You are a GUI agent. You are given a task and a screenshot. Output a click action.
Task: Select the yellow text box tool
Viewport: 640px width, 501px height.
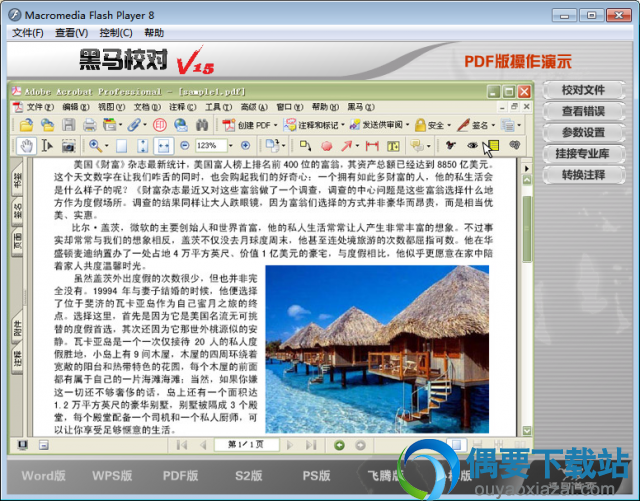coord(393,146)
